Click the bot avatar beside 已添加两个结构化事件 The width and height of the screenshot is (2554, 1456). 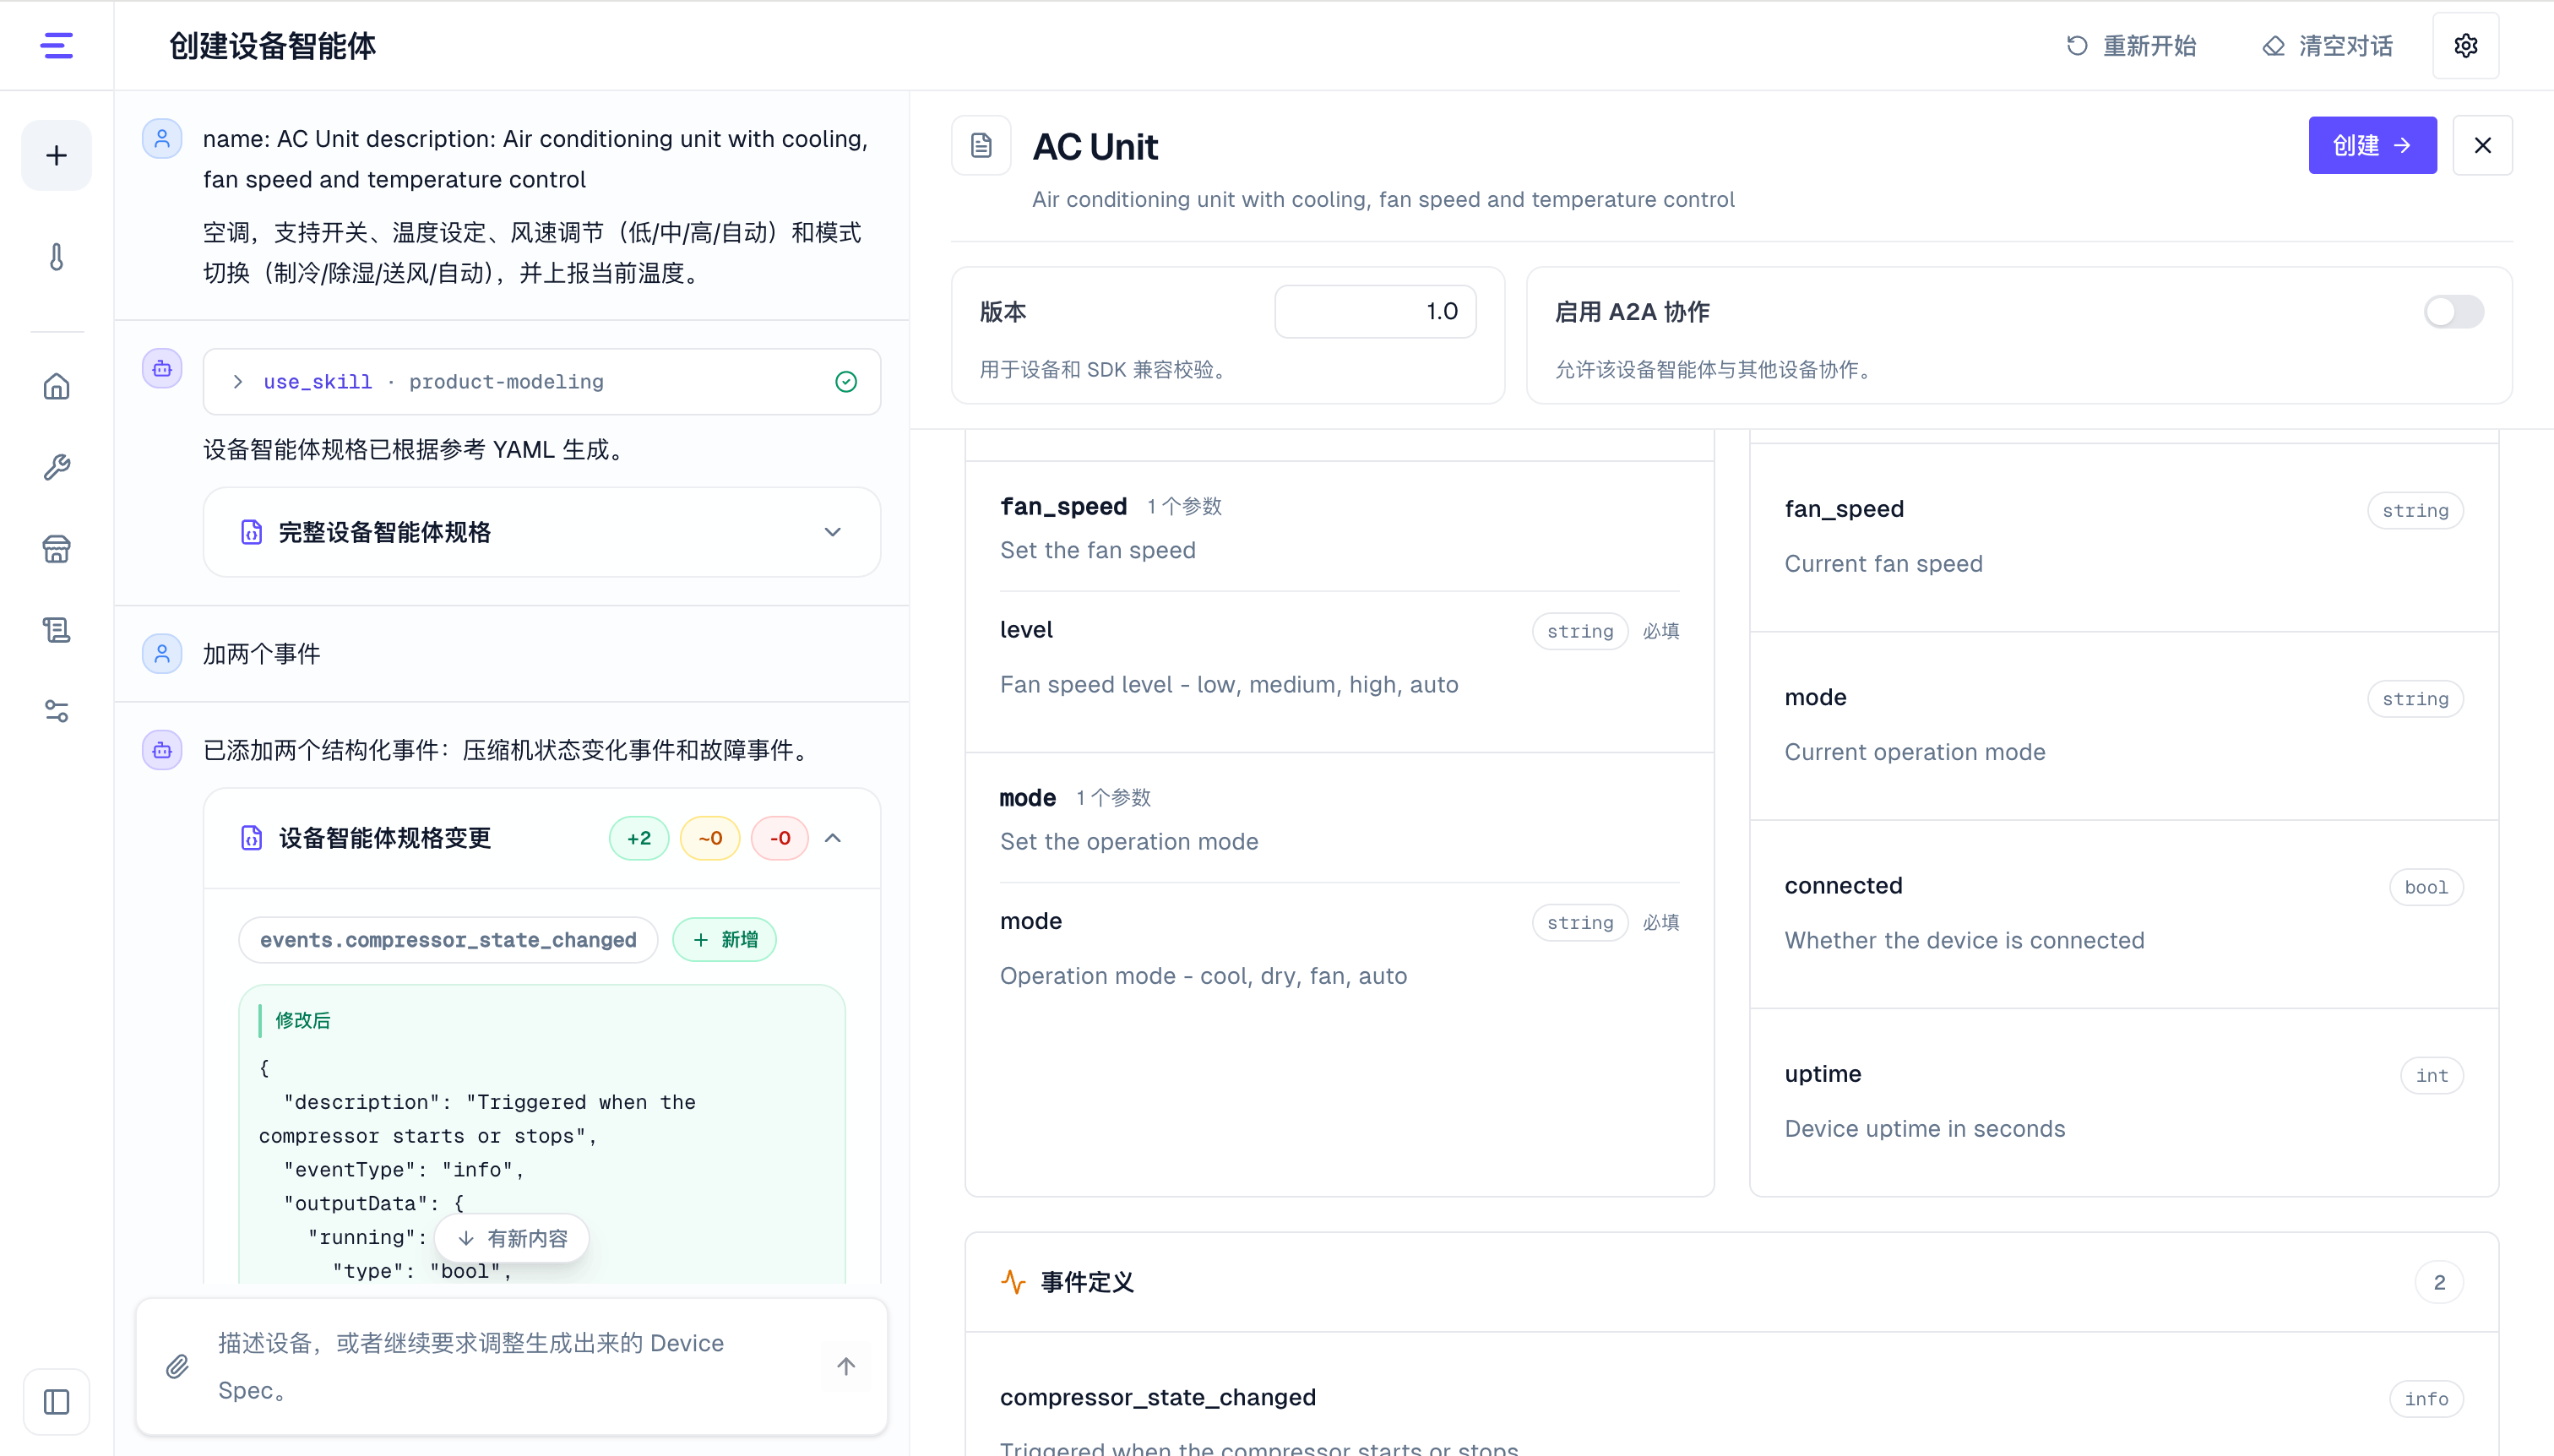click(162, 750)
